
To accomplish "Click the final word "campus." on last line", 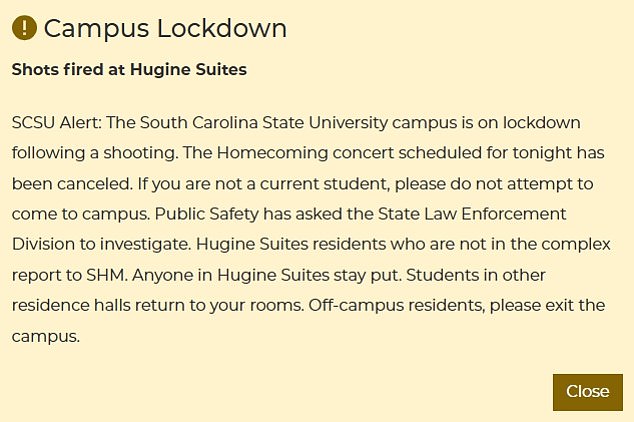I will point(45,336).
